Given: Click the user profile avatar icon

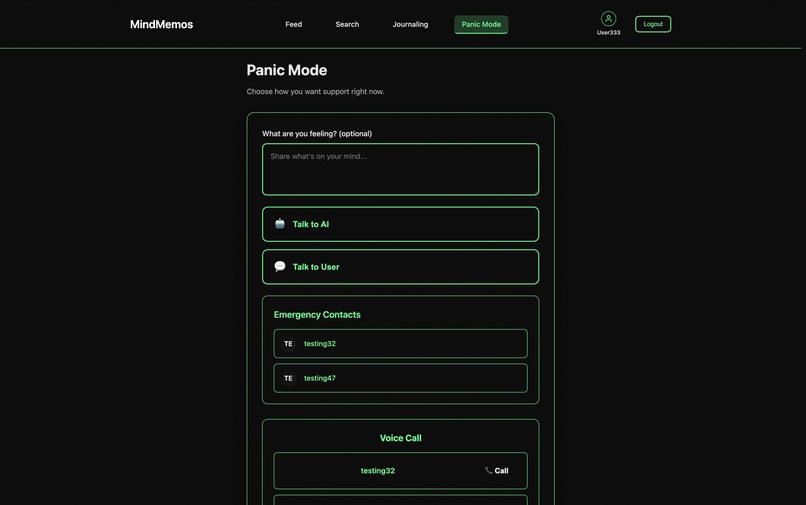Looking at the screenshot, I should [608, 19].
